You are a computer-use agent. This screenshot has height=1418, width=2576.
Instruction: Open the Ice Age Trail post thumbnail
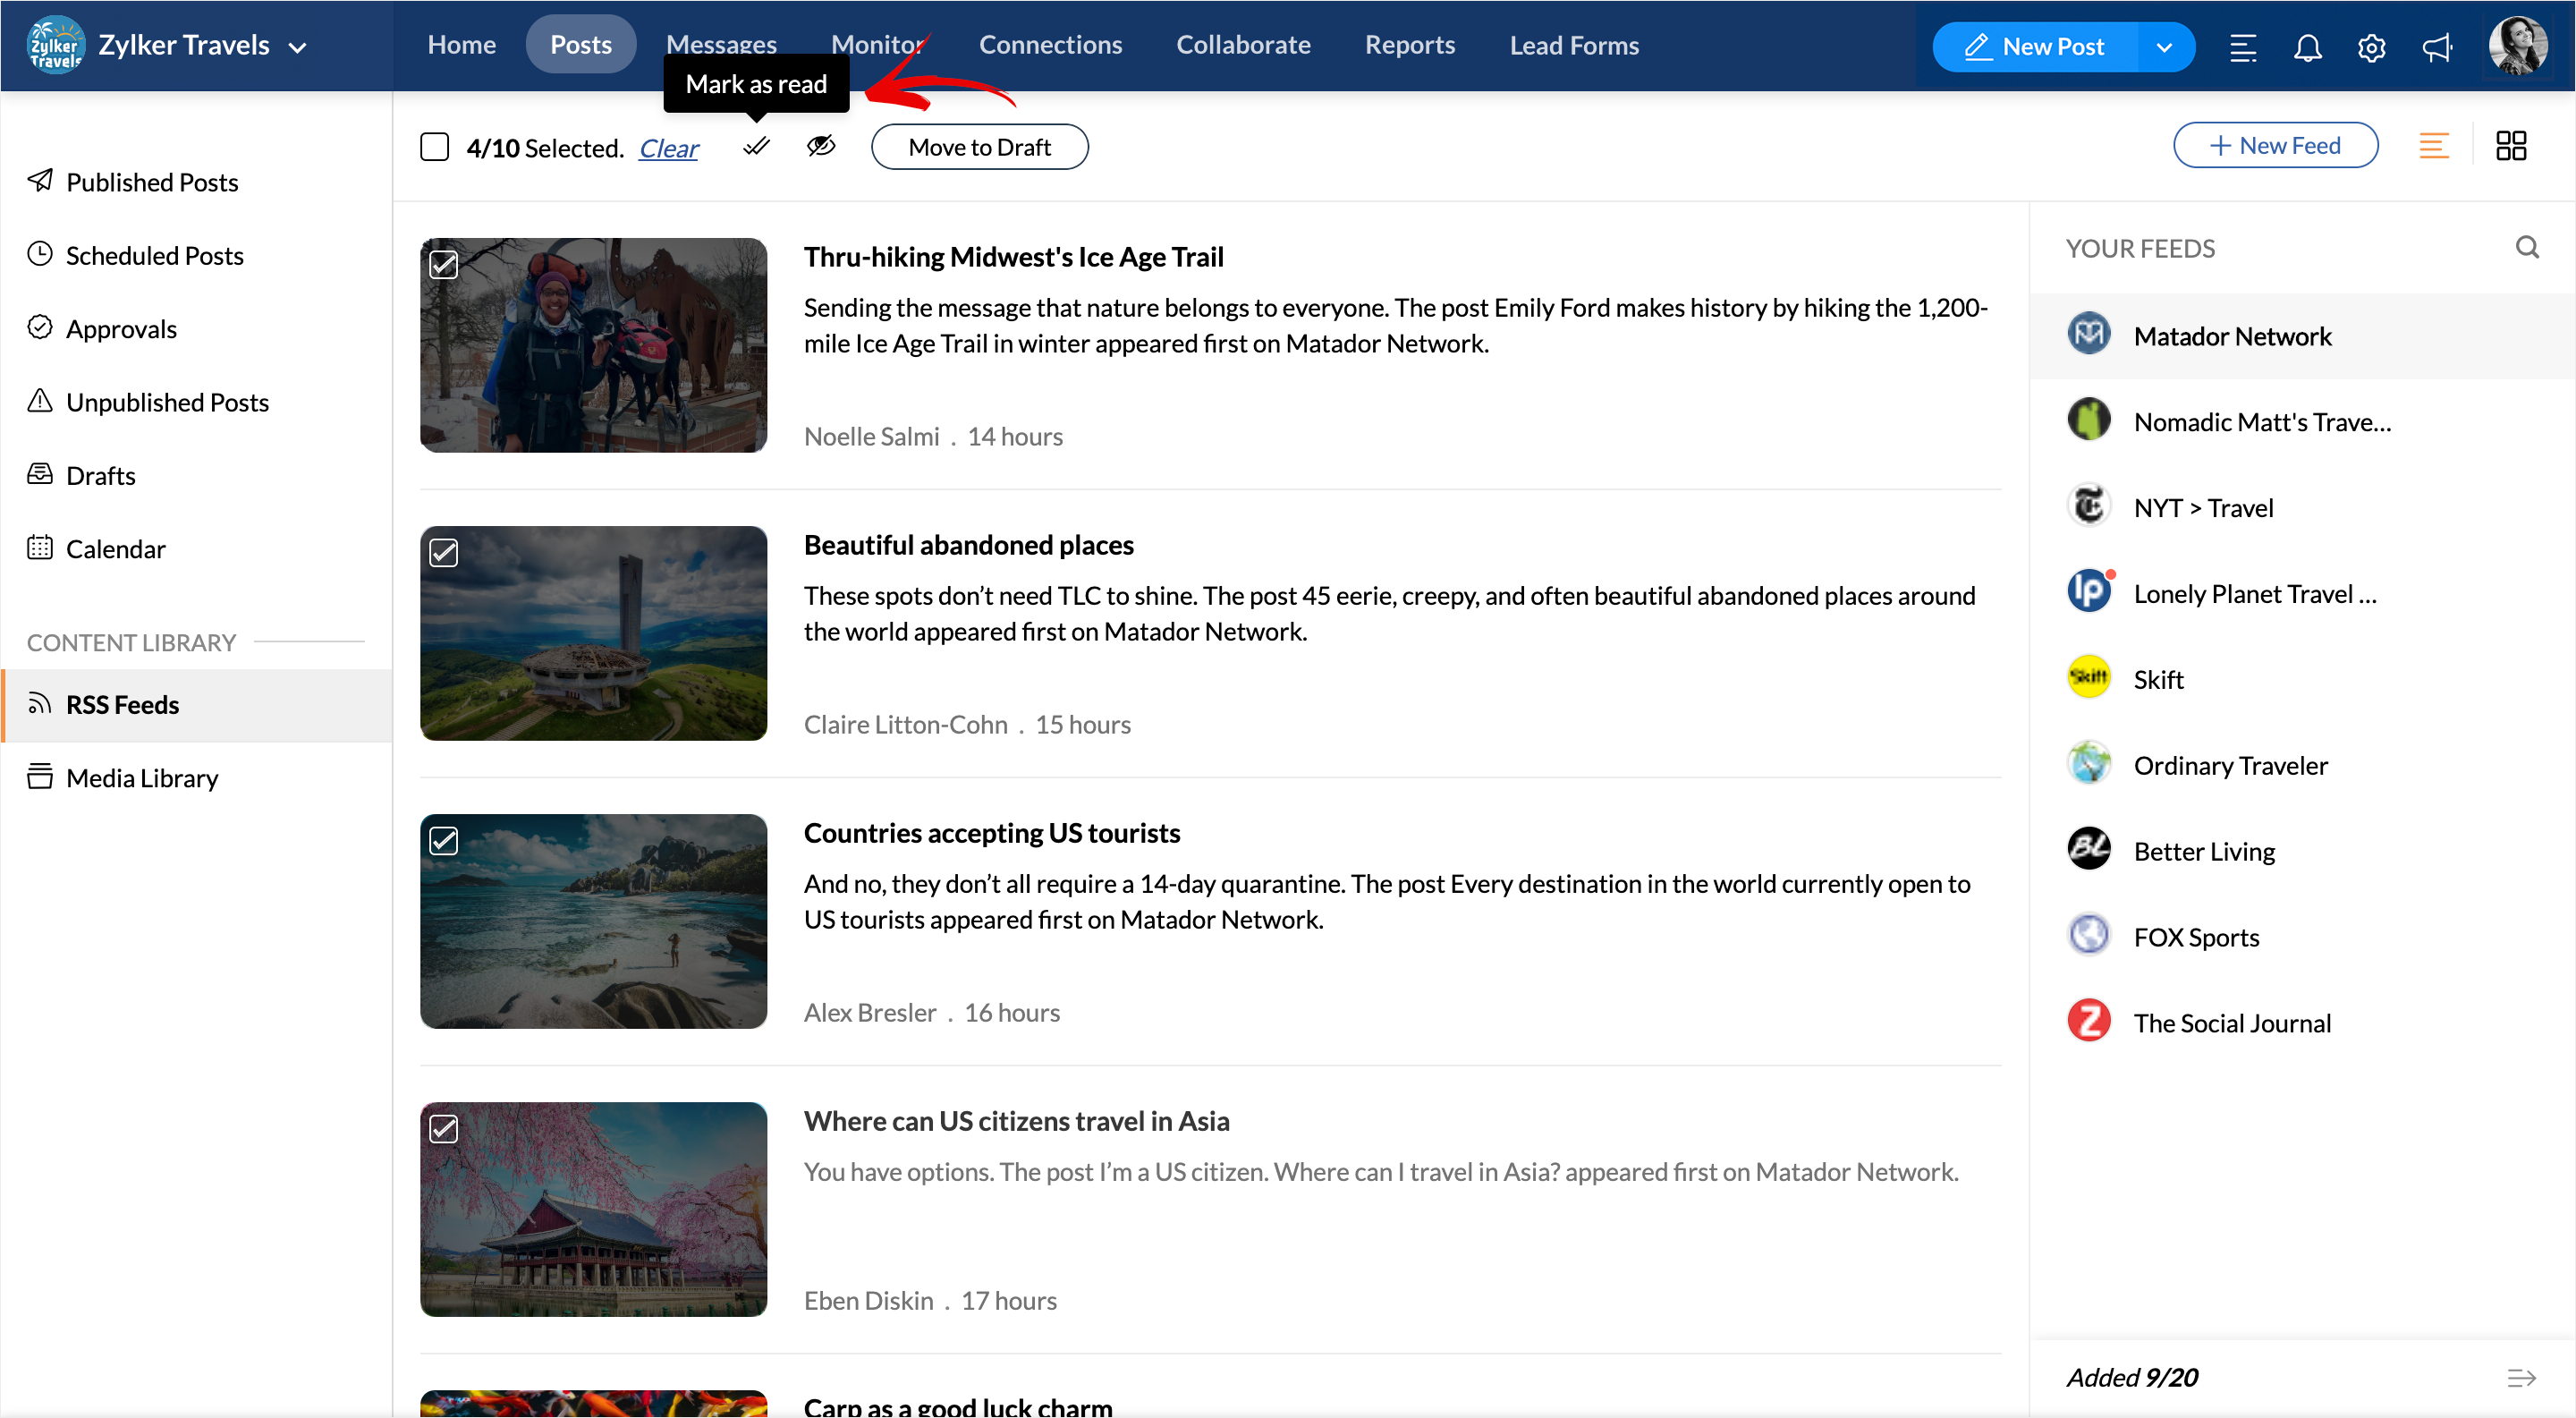coord(593,345)
